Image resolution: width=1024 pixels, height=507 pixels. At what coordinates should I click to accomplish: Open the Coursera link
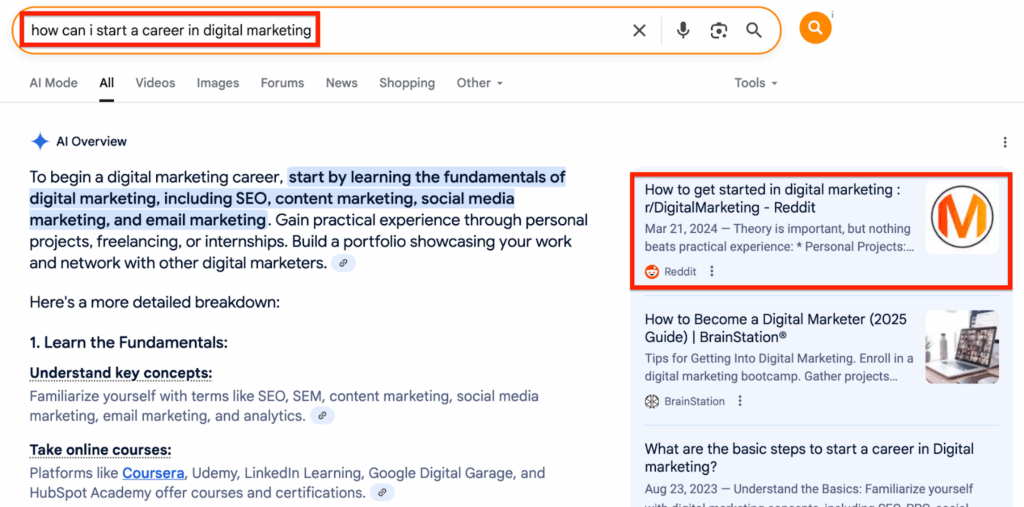153,473
